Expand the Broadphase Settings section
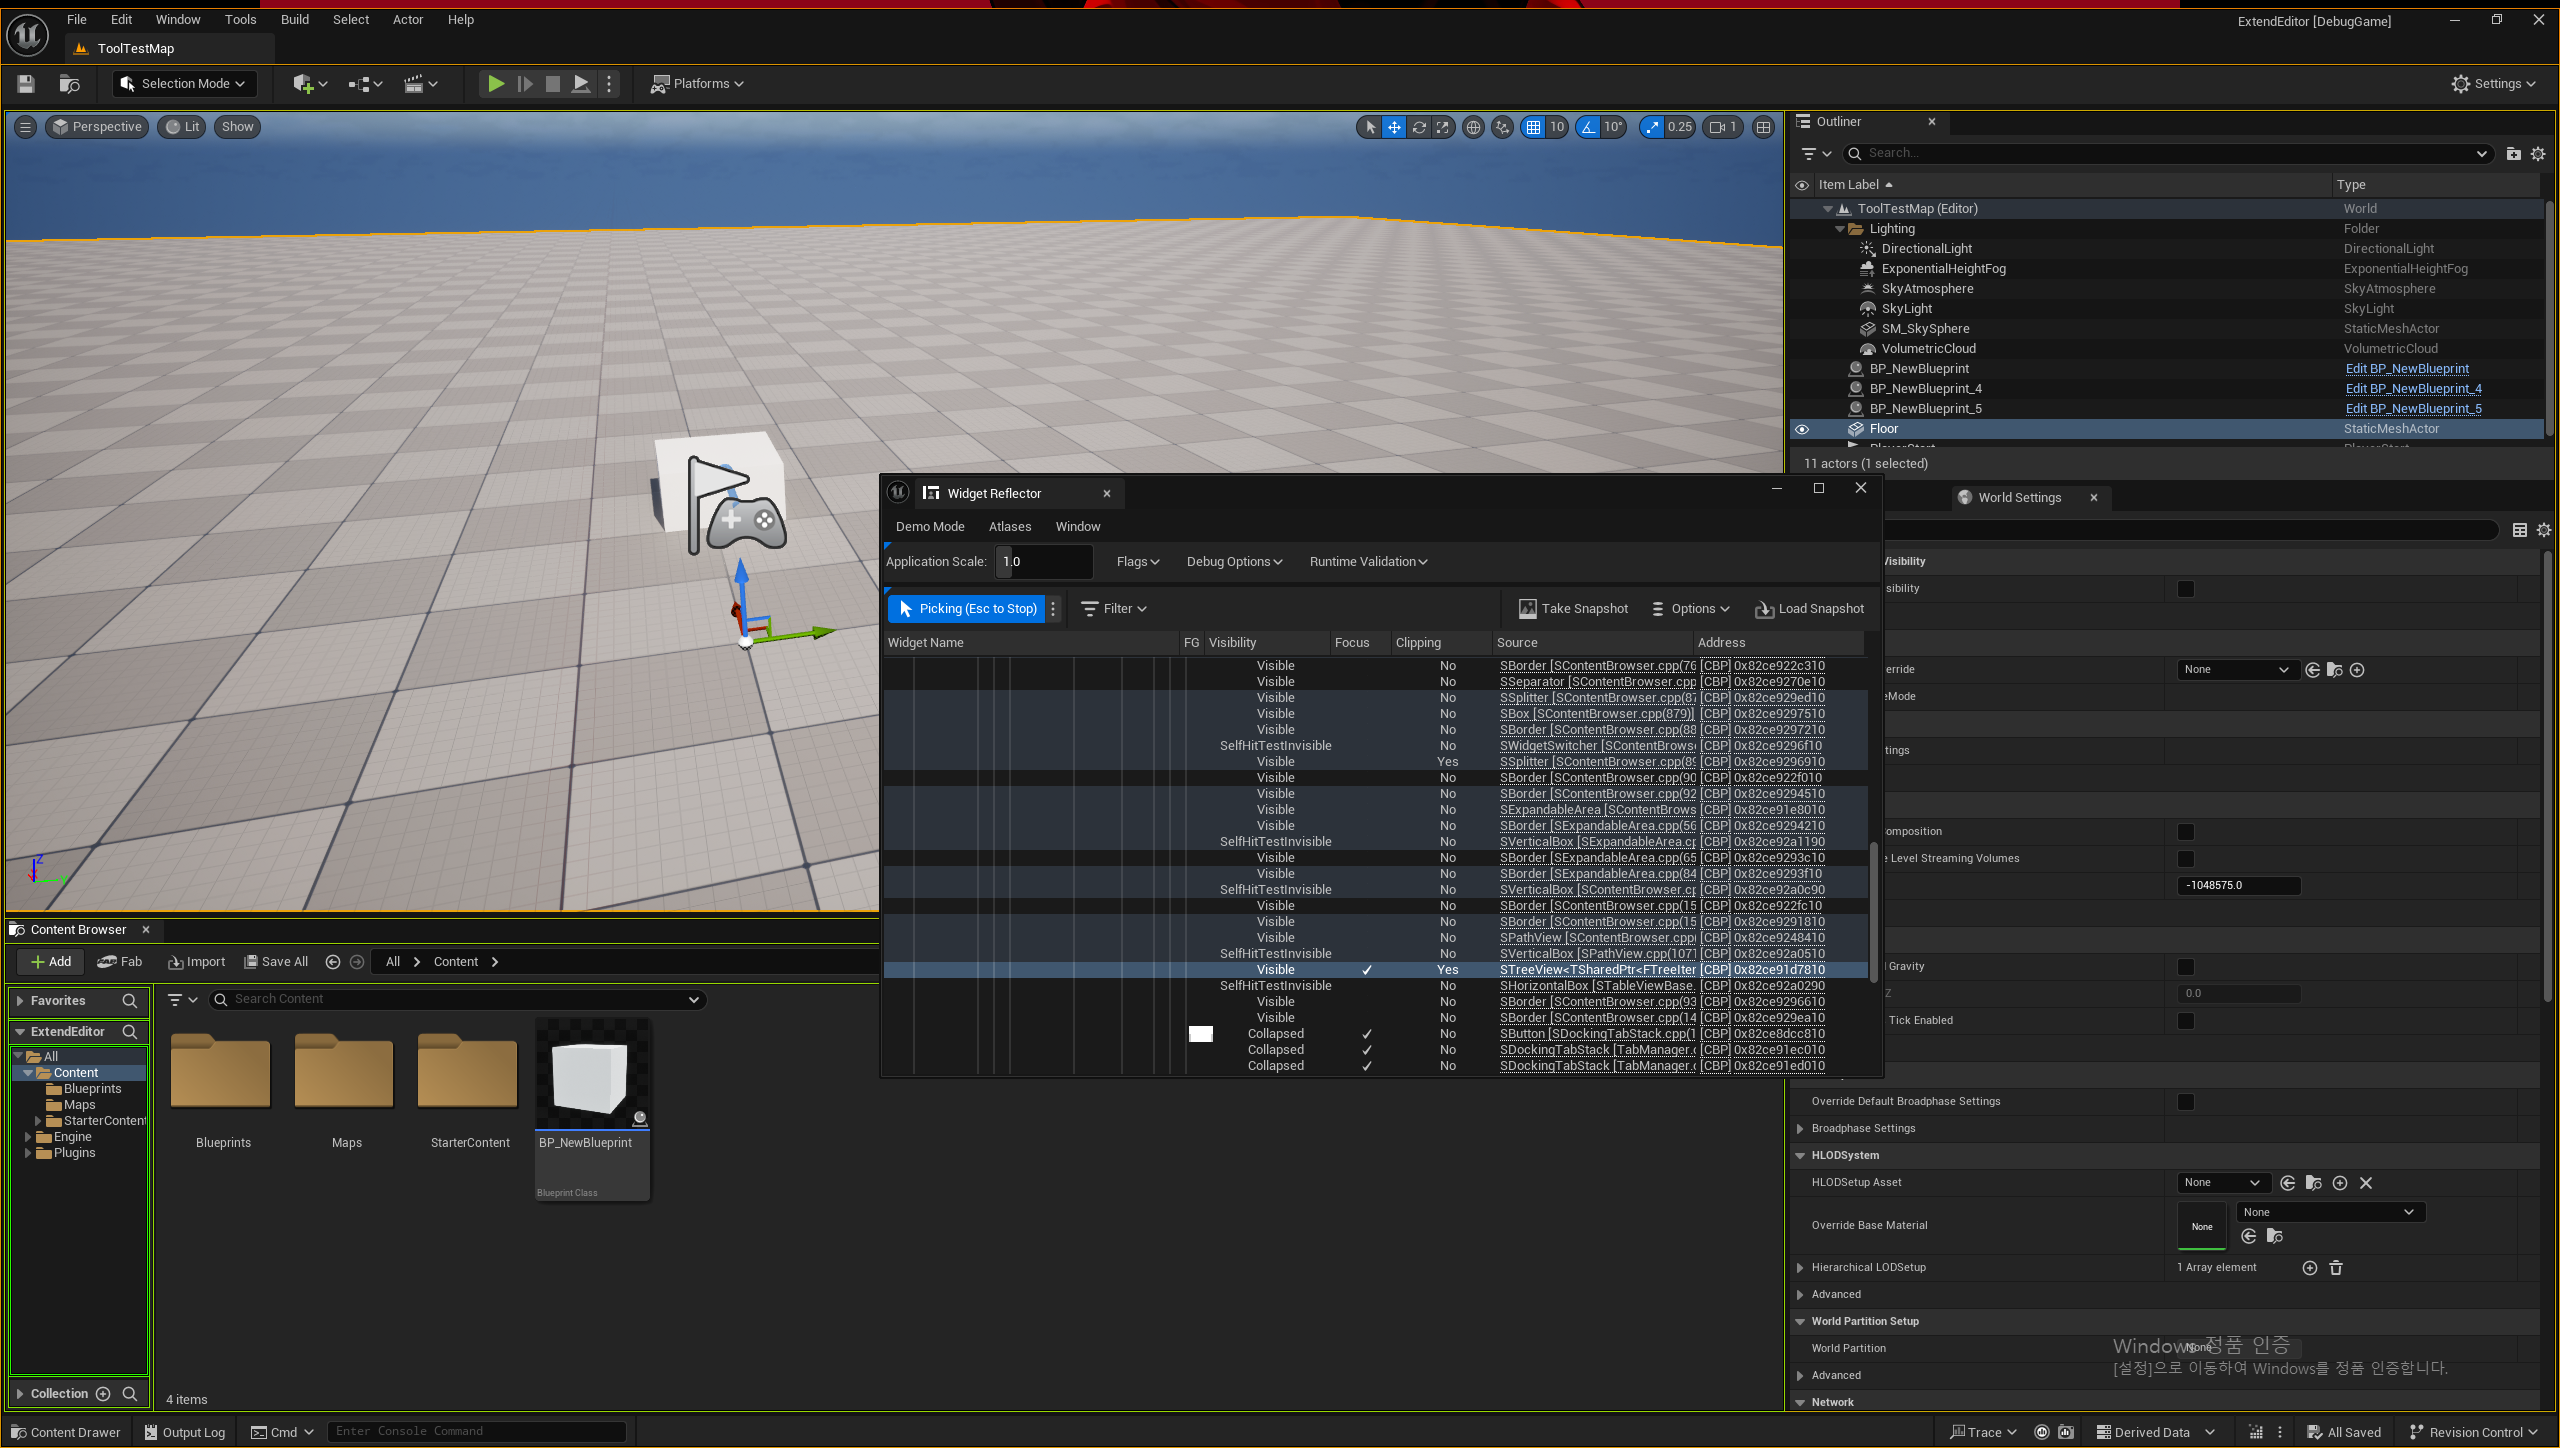Screen dimensions: 2560x1448 pos(1801,1128)
